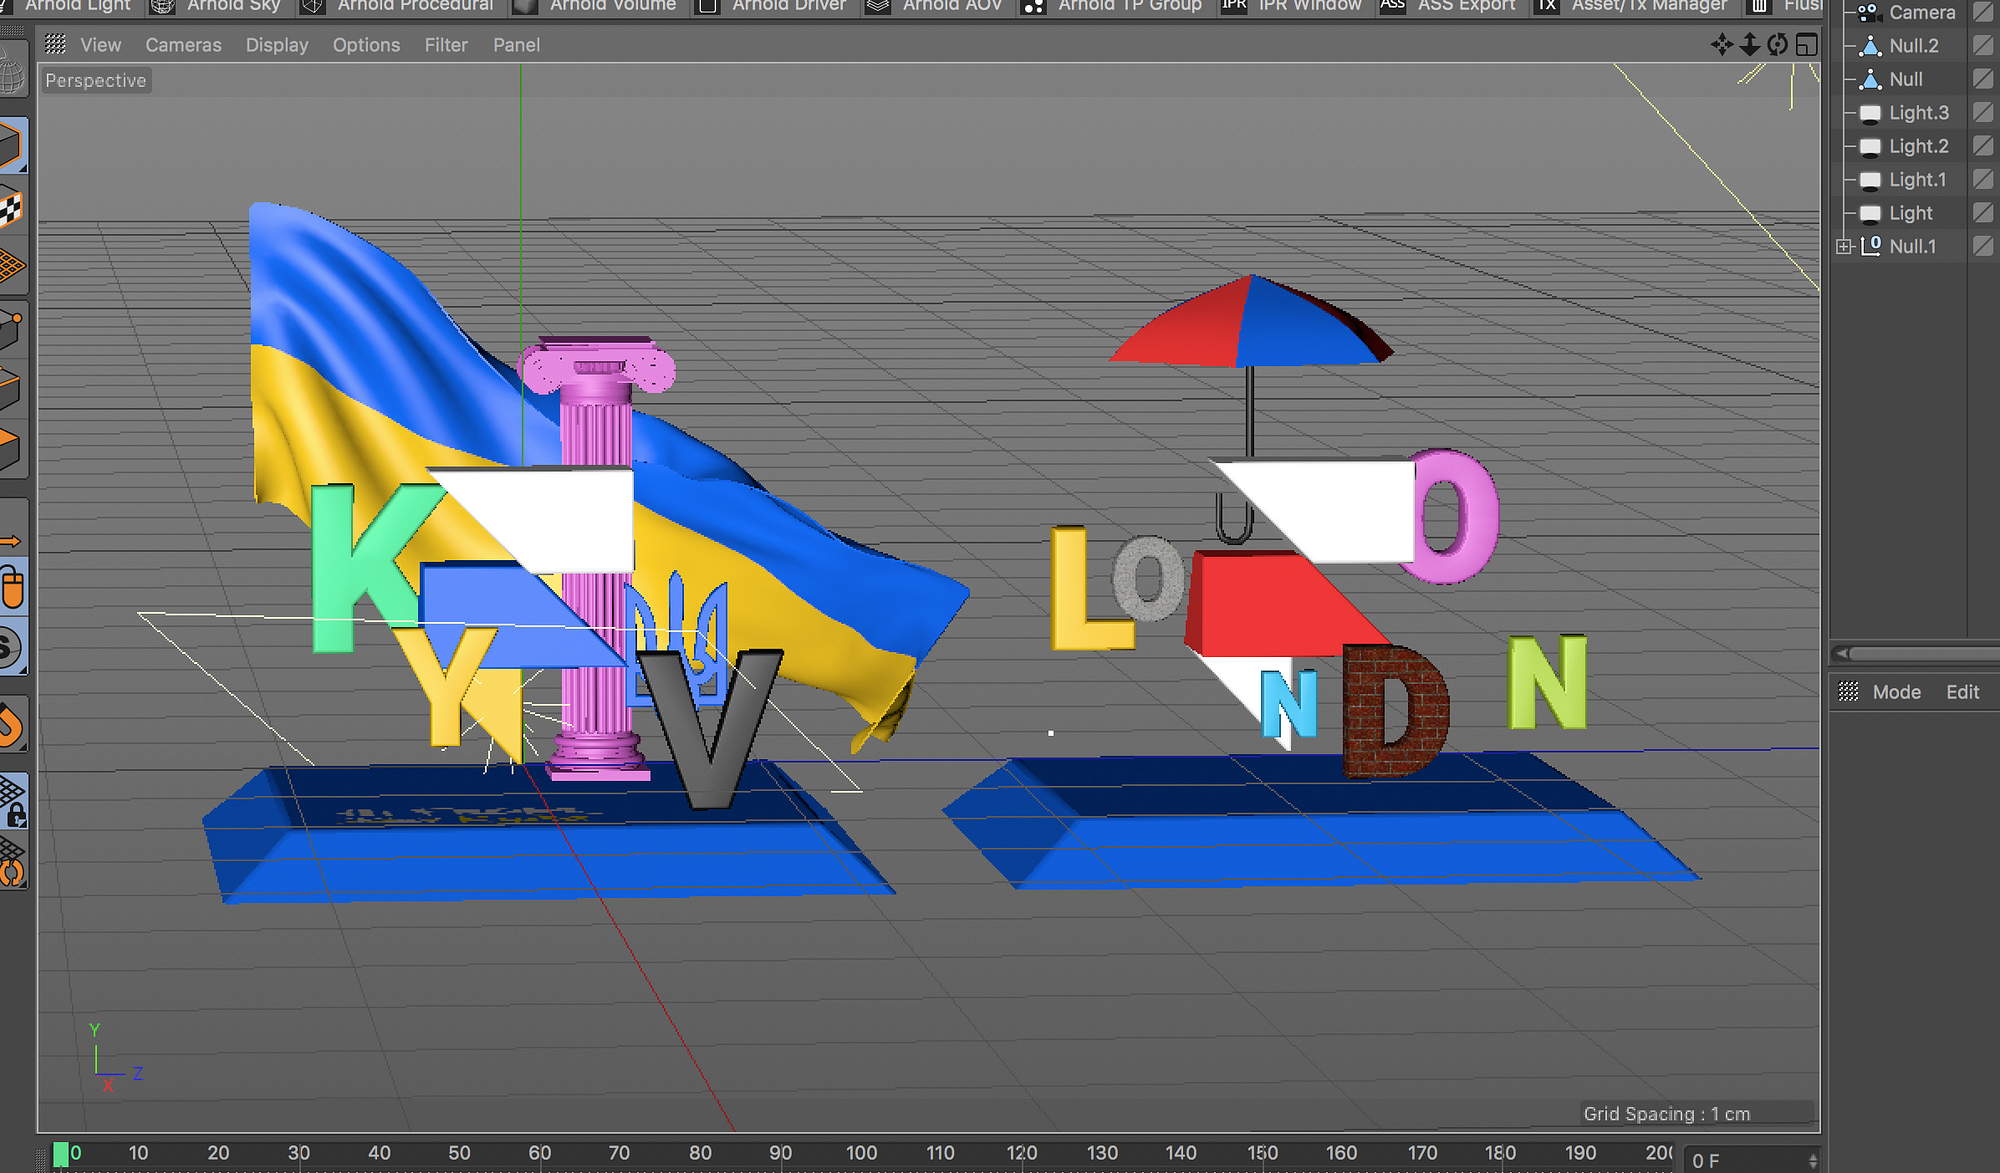Select the Light.2 object name
2000x1173 pixels.
click(x=1918, y=146)
